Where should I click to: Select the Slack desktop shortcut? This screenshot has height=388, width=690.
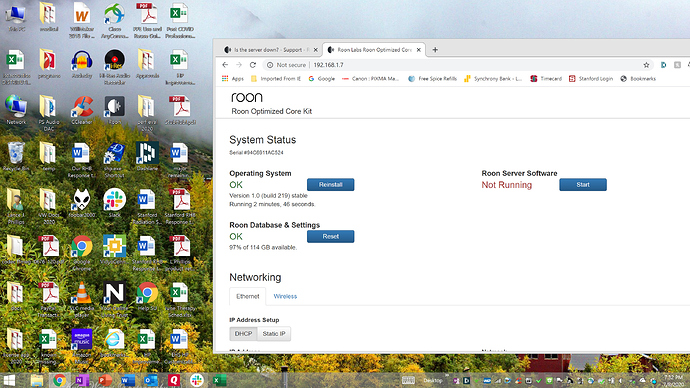(x=114, y=204)
